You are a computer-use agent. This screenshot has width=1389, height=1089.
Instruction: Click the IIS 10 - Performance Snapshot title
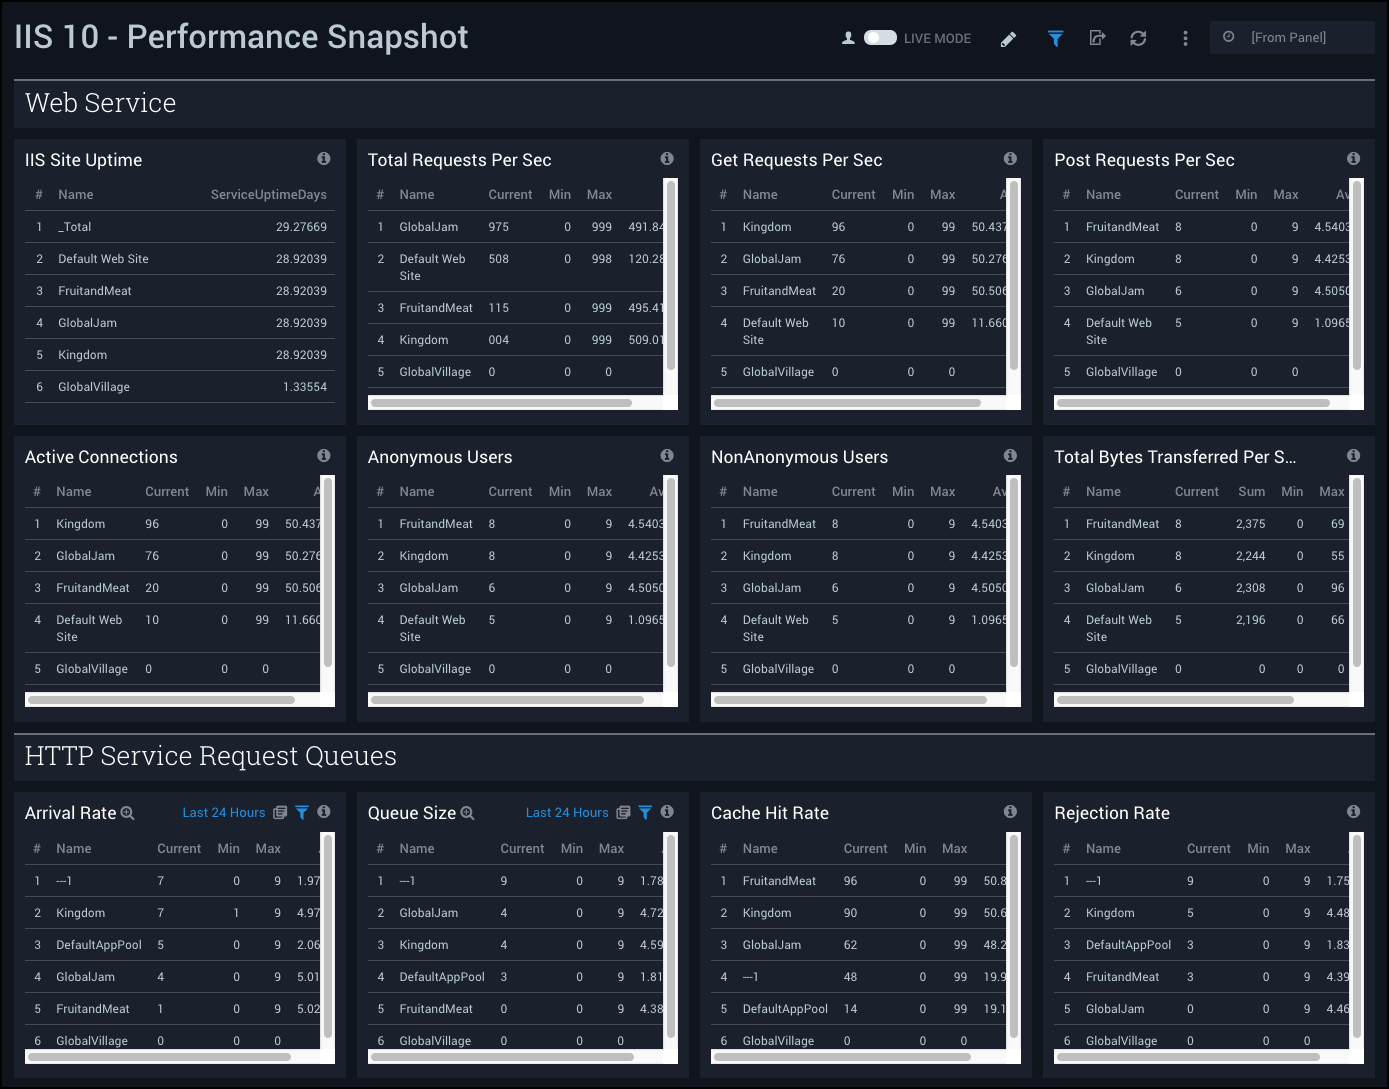[x=241, y=37]
